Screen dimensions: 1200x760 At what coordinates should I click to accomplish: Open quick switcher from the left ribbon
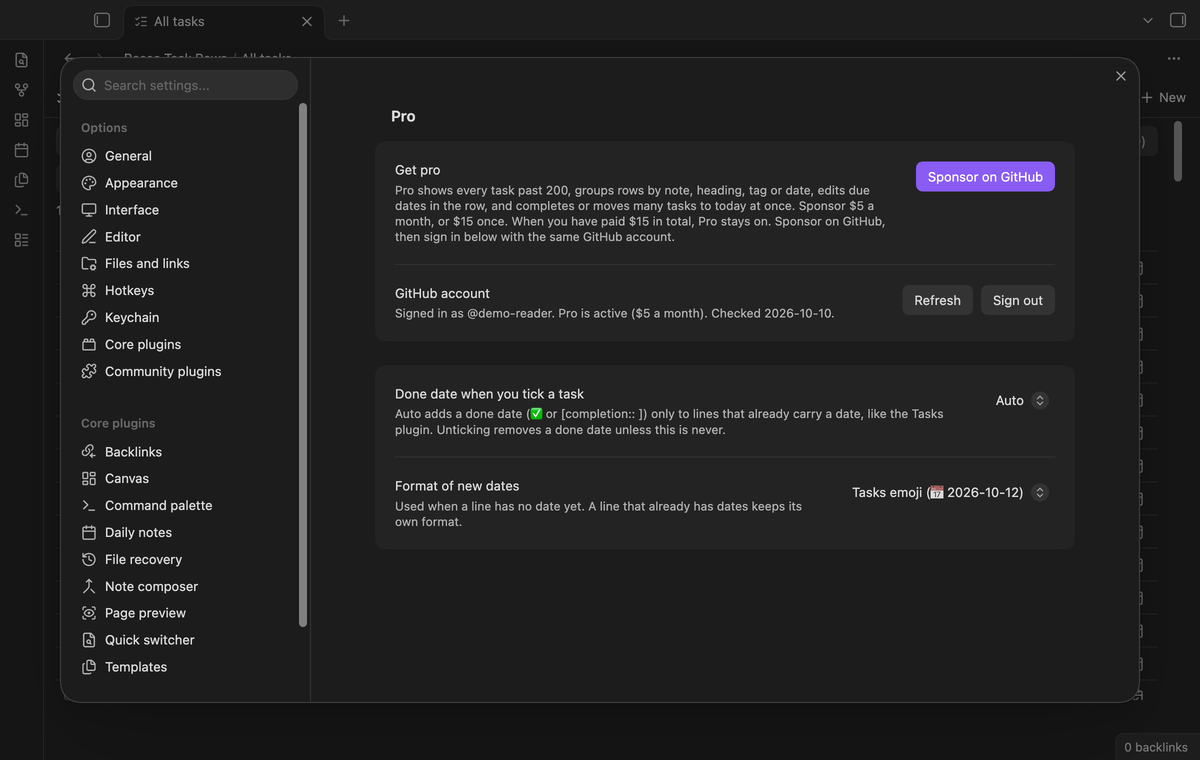(21, 60)
